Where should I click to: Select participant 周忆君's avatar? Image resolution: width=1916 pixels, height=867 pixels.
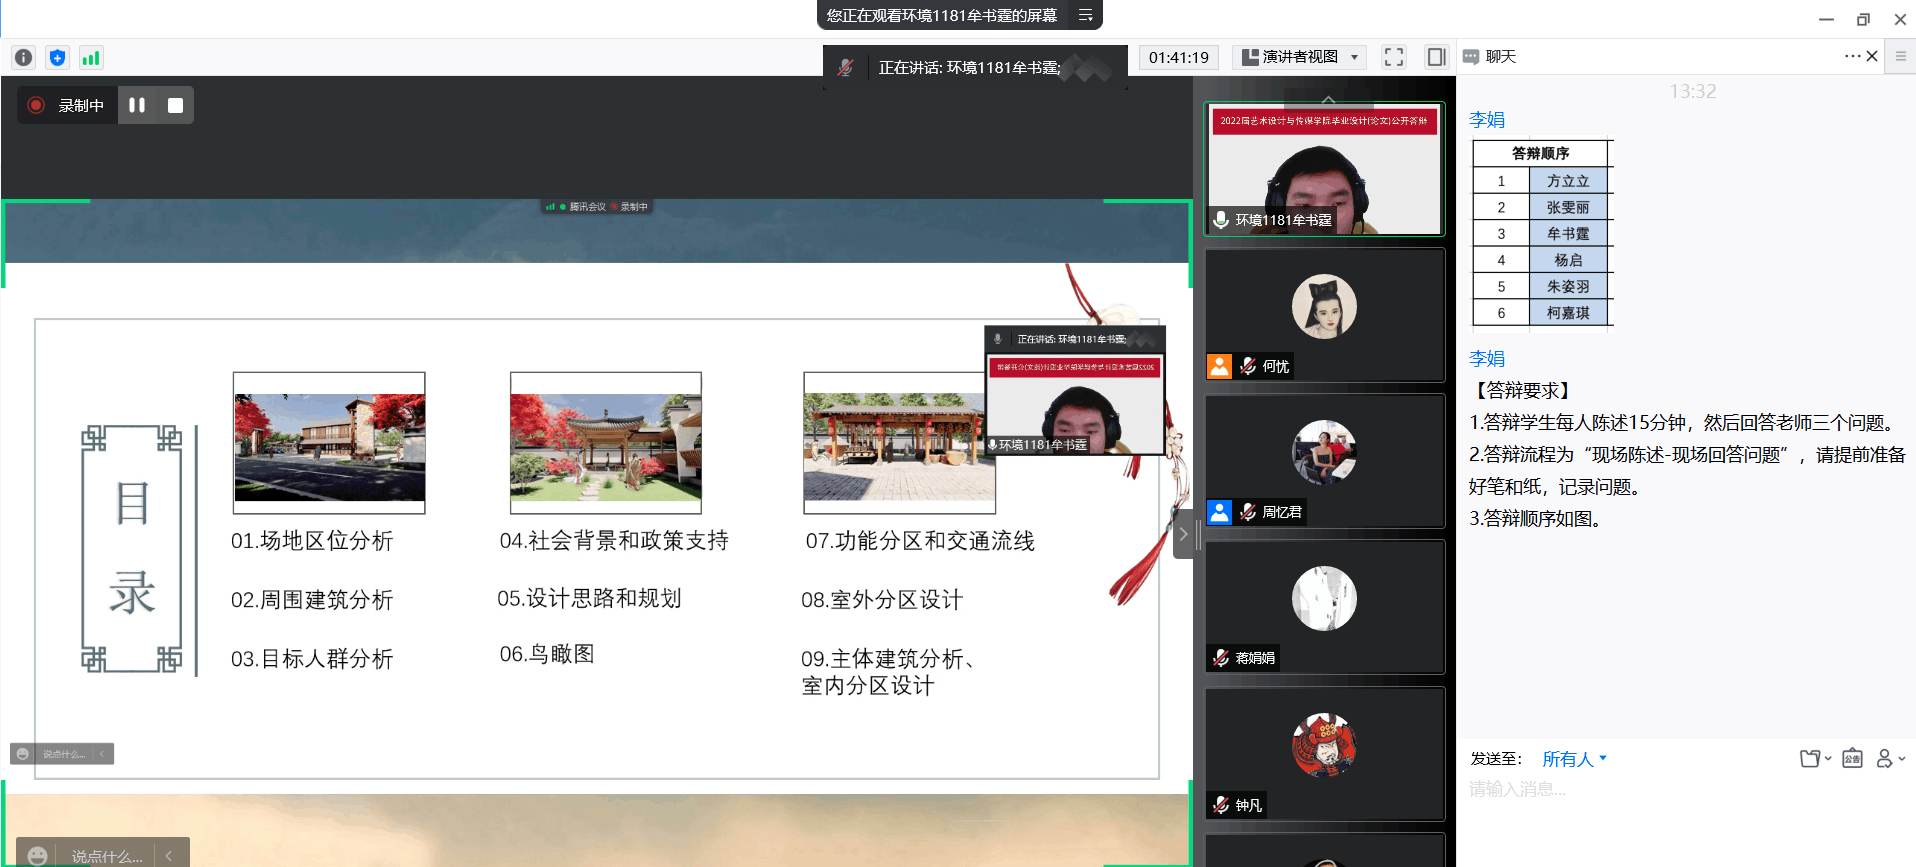pos(1324,452)
